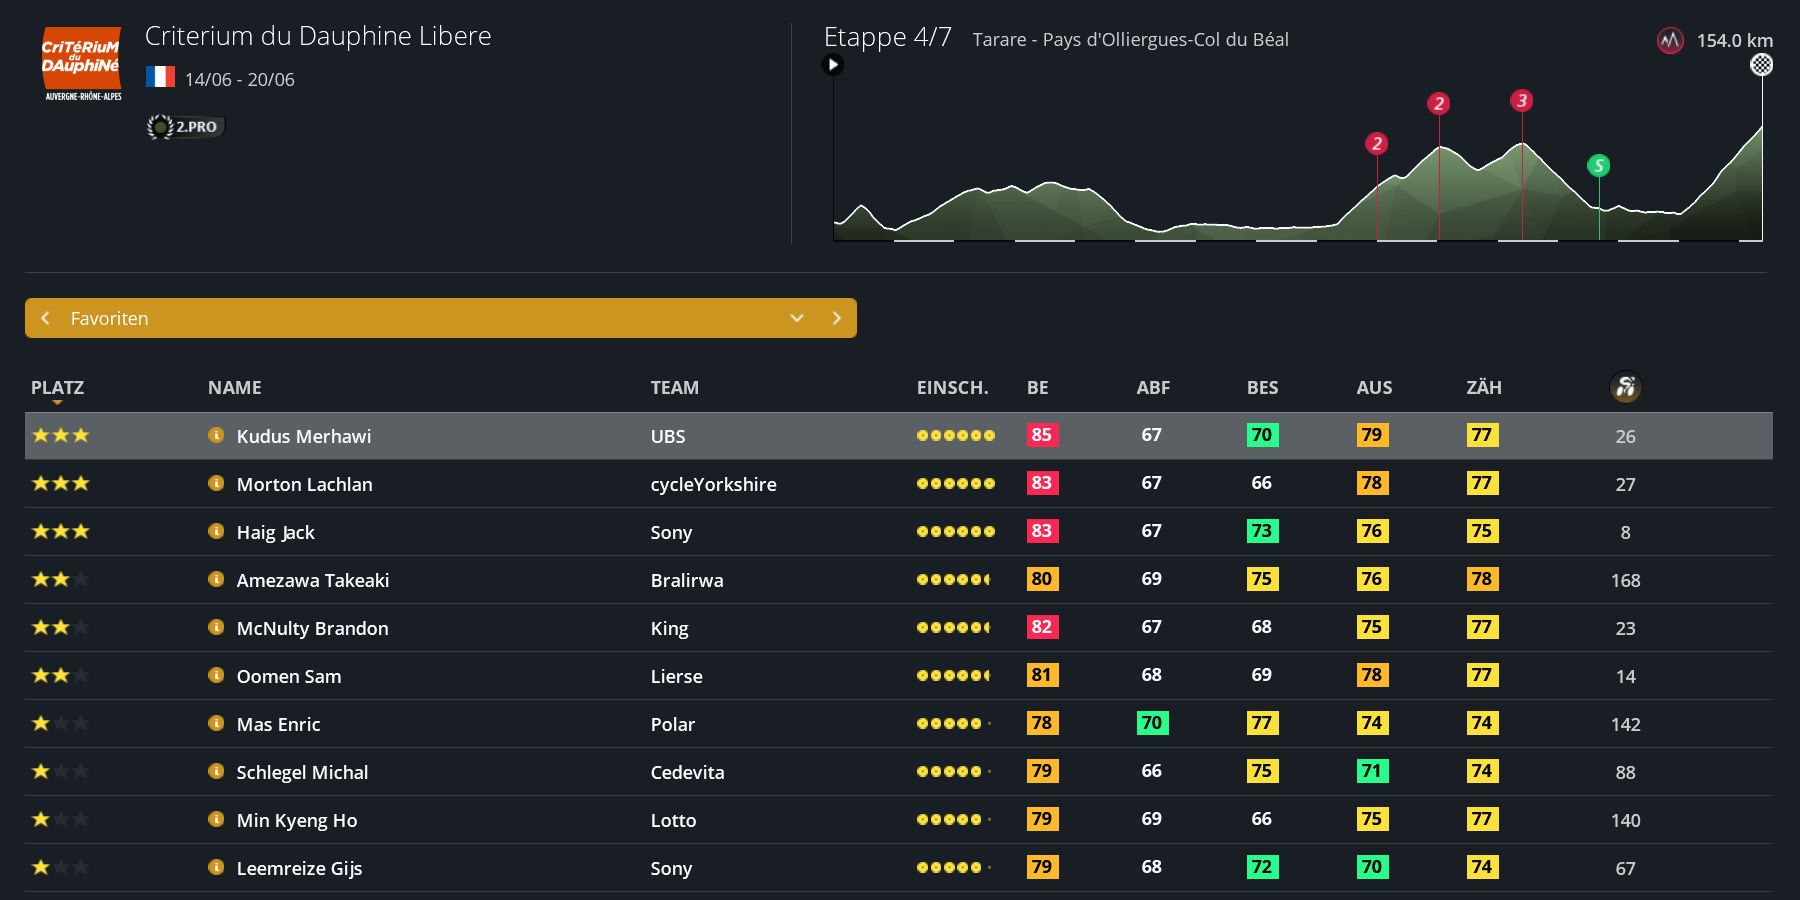Screen dimensions: 1800x900
Task: Click the cyclist icon column header
Action: (x=1625, y=387)
